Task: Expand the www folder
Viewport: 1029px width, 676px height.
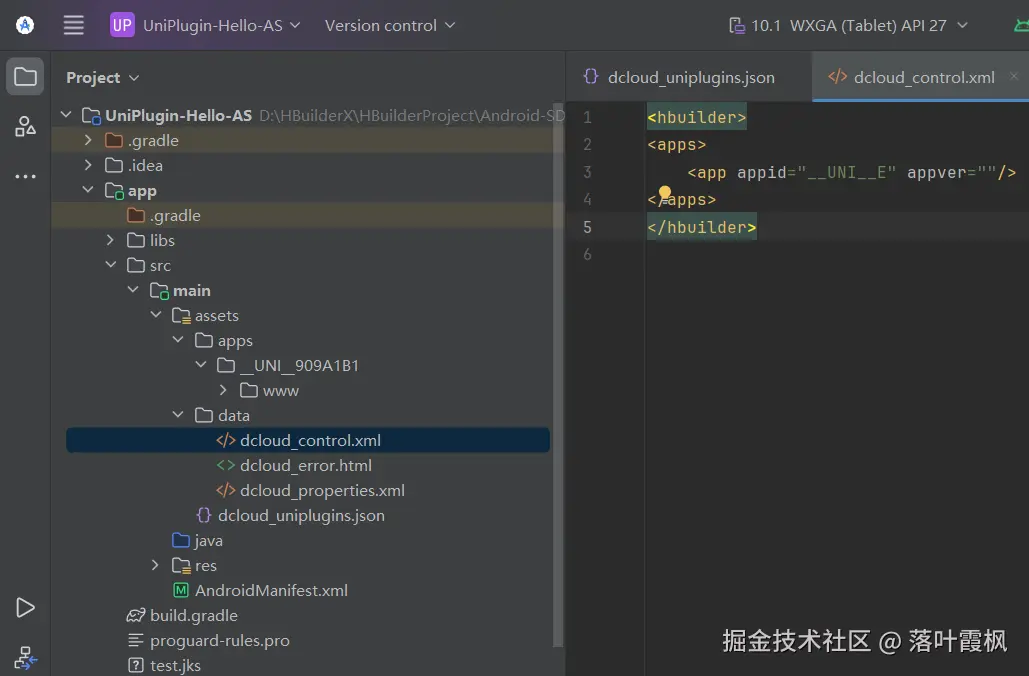Action: 223,390
